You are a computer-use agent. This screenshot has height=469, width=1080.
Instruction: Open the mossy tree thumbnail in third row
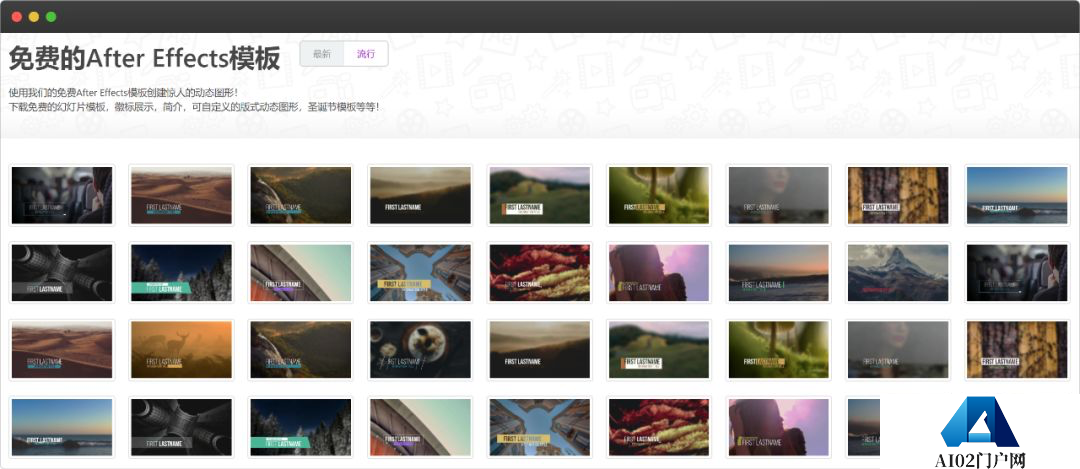tap(779, 349)
